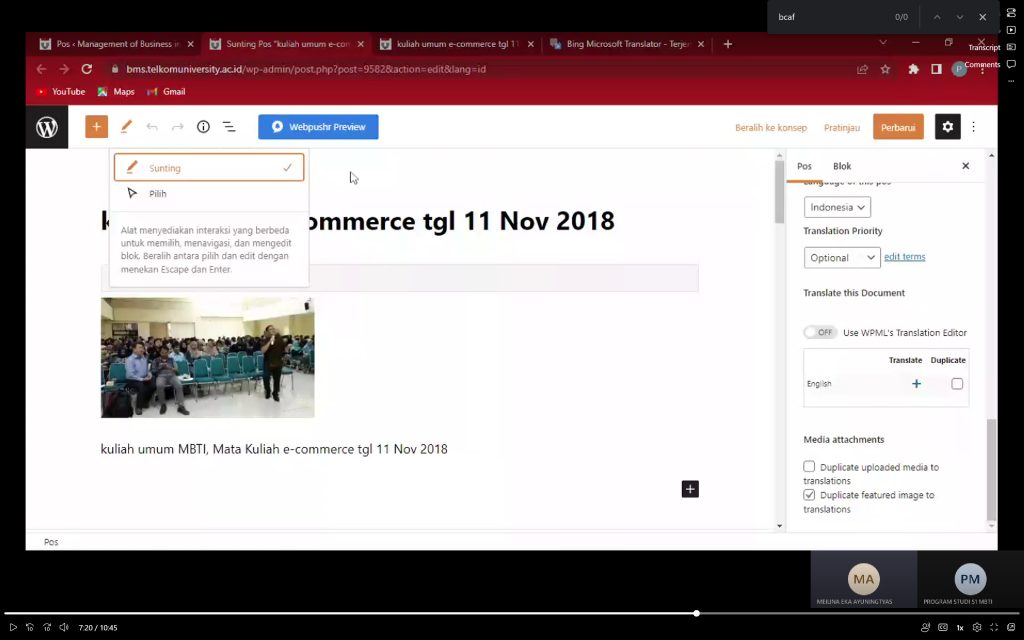Screen dimensions: 1024x640
Task: Select Pilih mode in tools menu
Action: (209, 194)
